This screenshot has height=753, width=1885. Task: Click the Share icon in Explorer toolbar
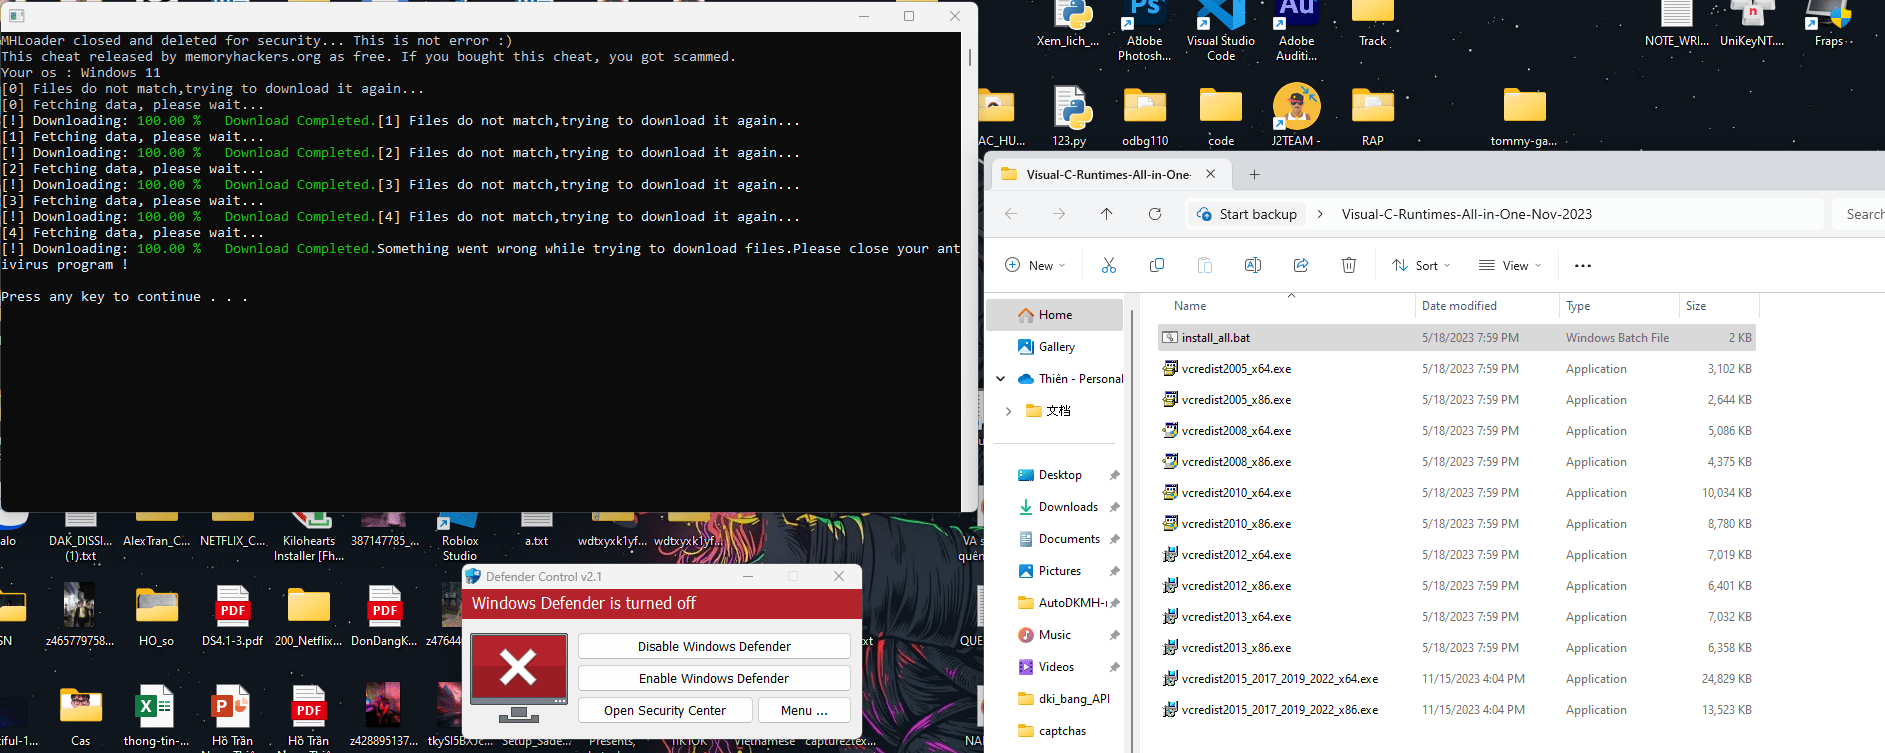point(1301,265)
